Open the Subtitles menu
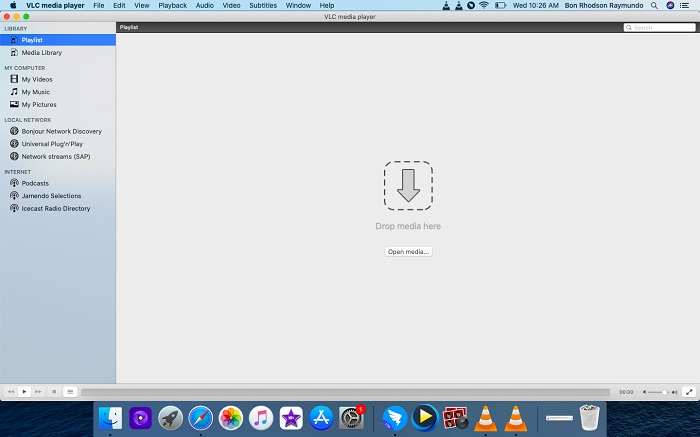The image size is (700, 437). (x=263, y=5)
